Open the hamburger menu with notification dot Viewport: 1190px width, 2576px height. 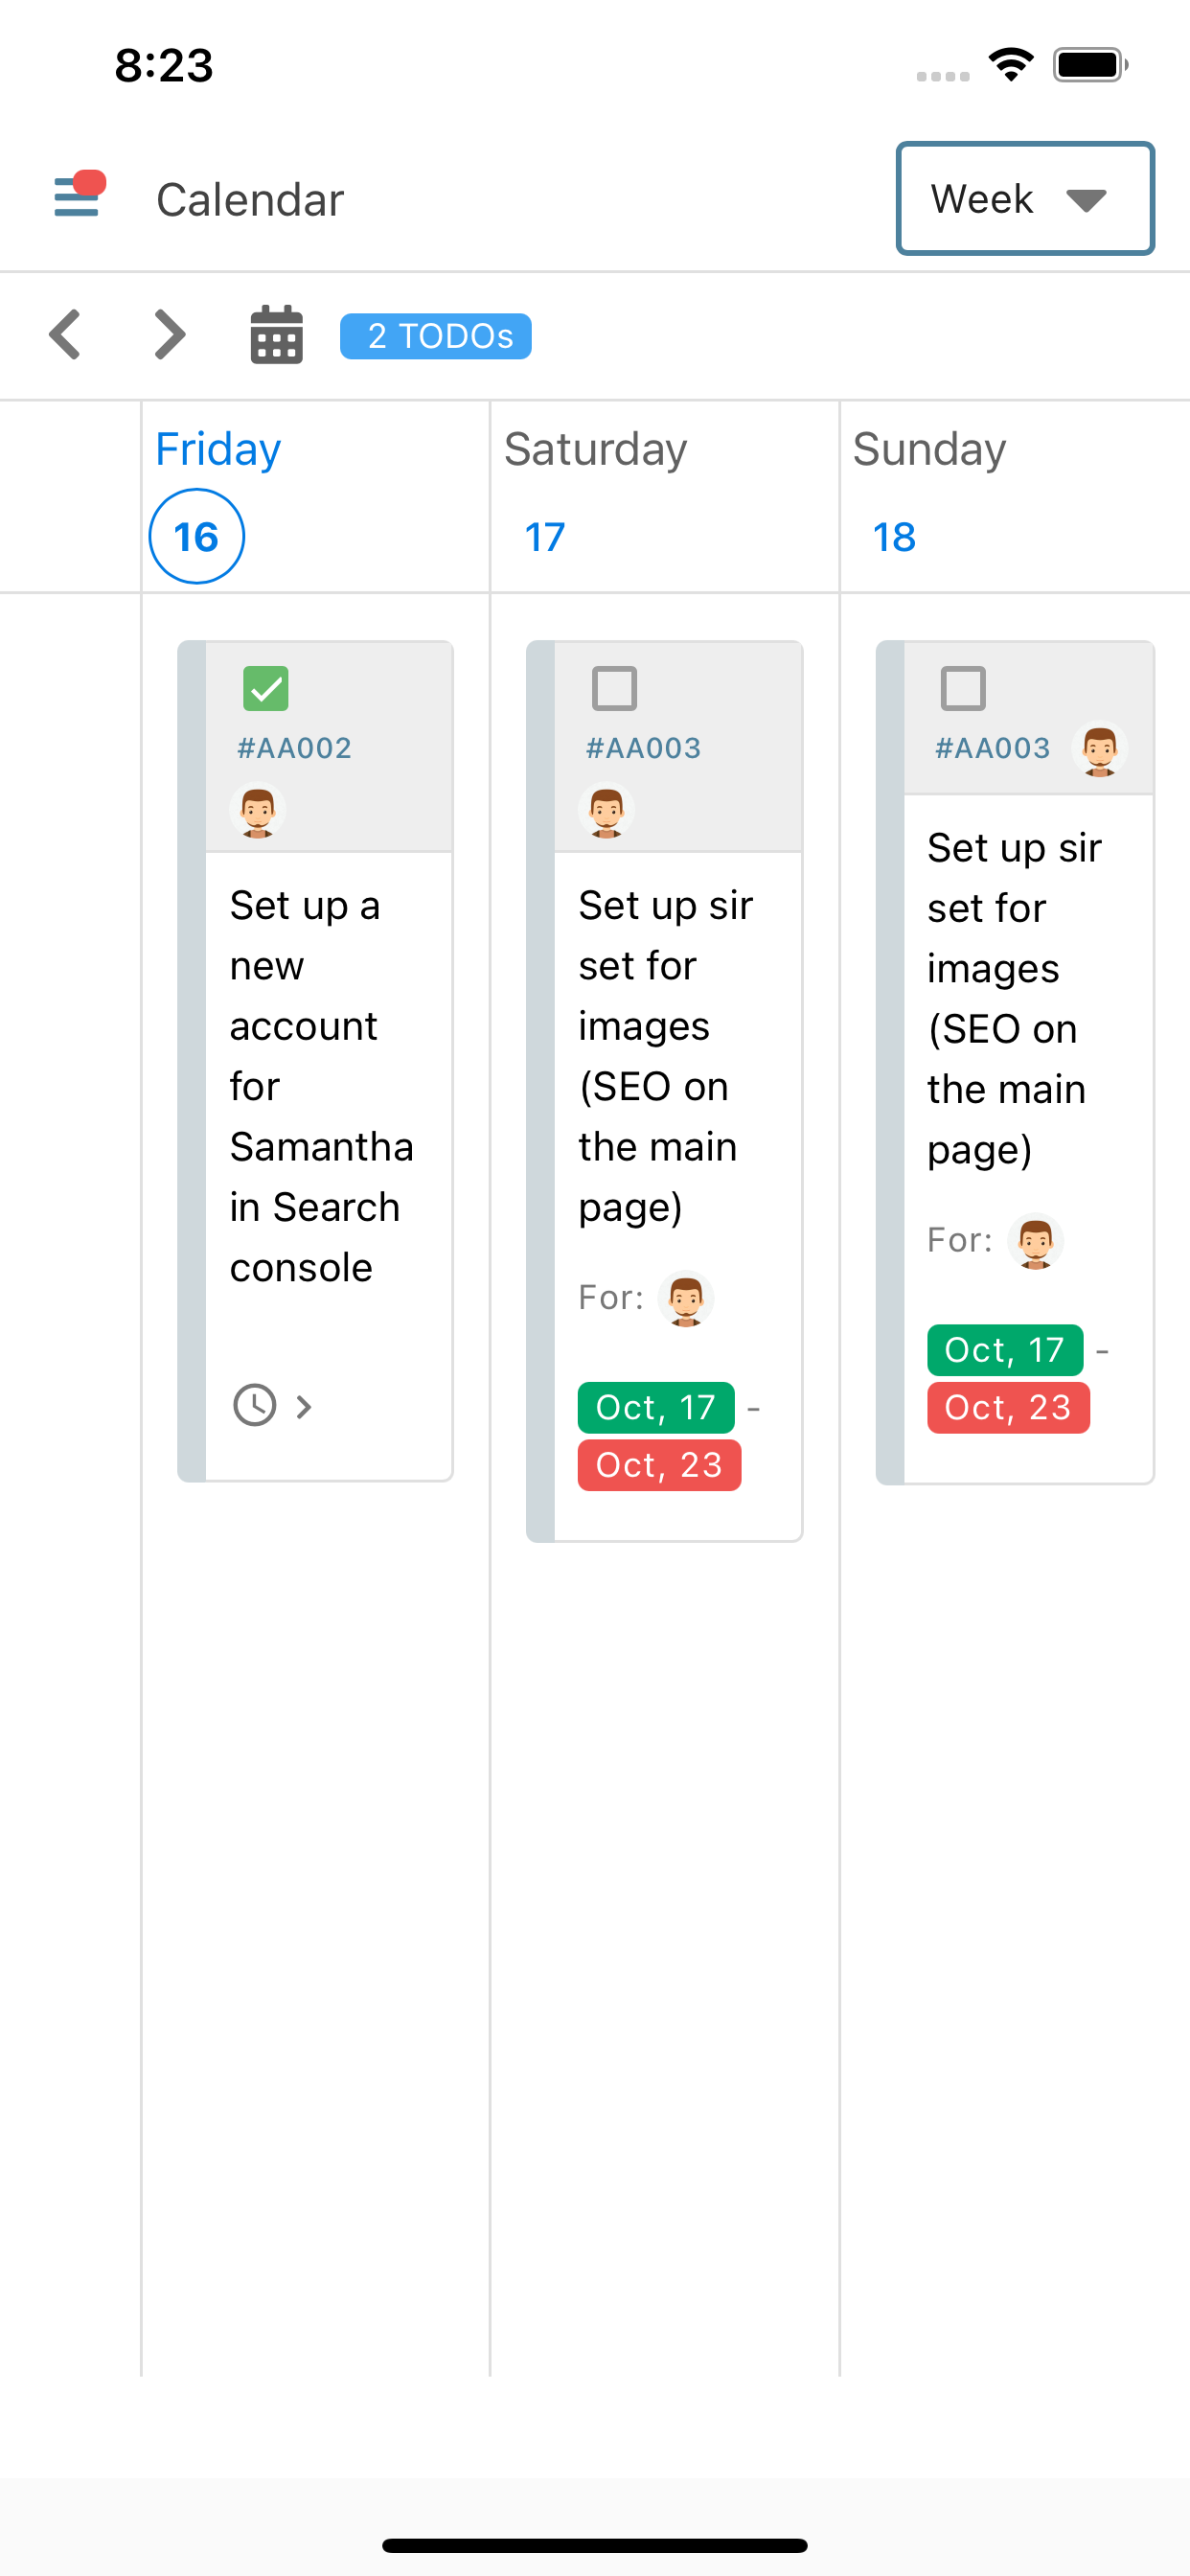click(x=78, y=195)
